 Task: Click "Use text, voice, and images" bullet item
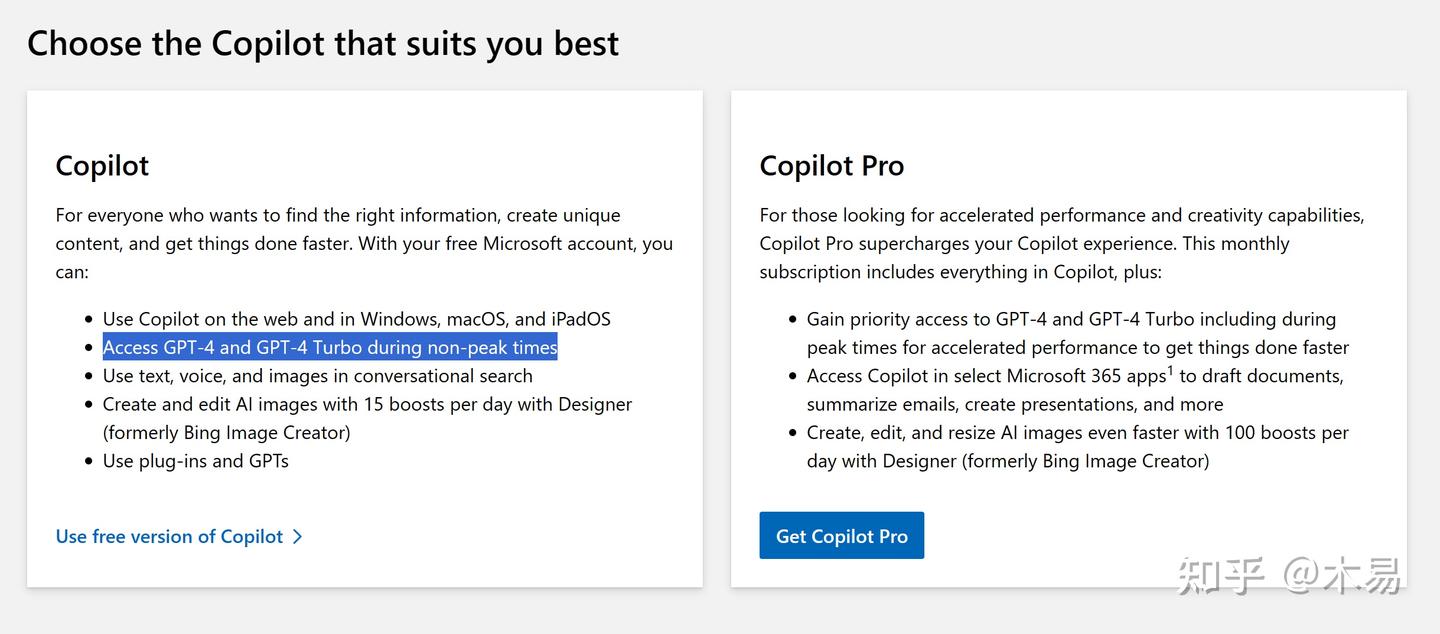(318, 376)
